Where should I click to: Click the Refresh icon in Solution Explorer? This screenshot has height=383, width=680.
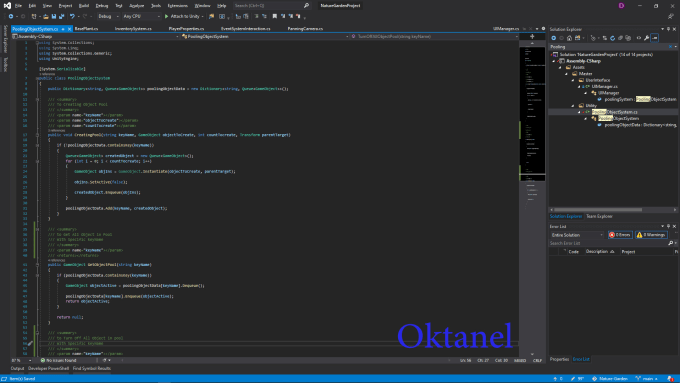(612, 38)
